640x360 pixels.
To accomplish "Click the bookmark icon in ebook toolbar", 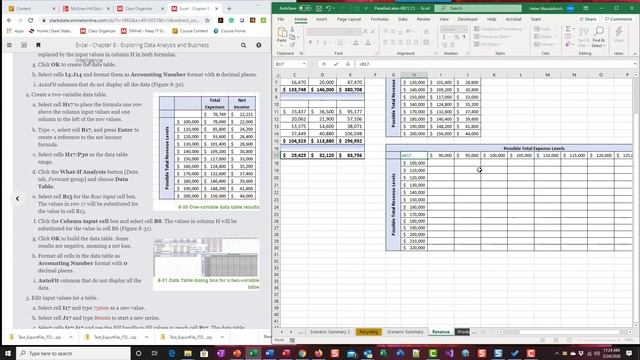I will click(38, 45).
